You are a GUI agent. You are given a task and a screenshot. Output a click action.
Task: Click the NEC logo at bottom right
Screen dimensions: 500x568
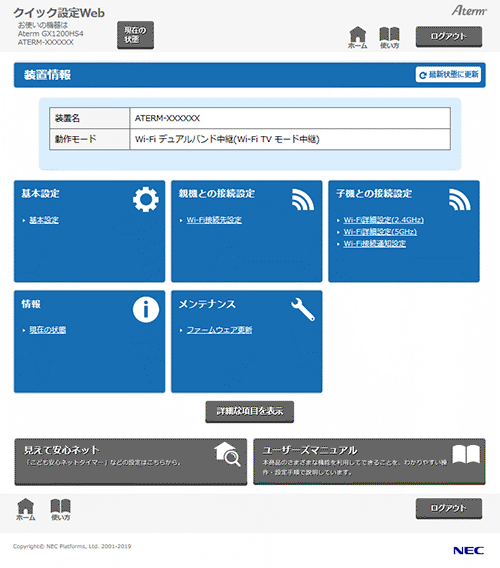[x=468, y=551]
